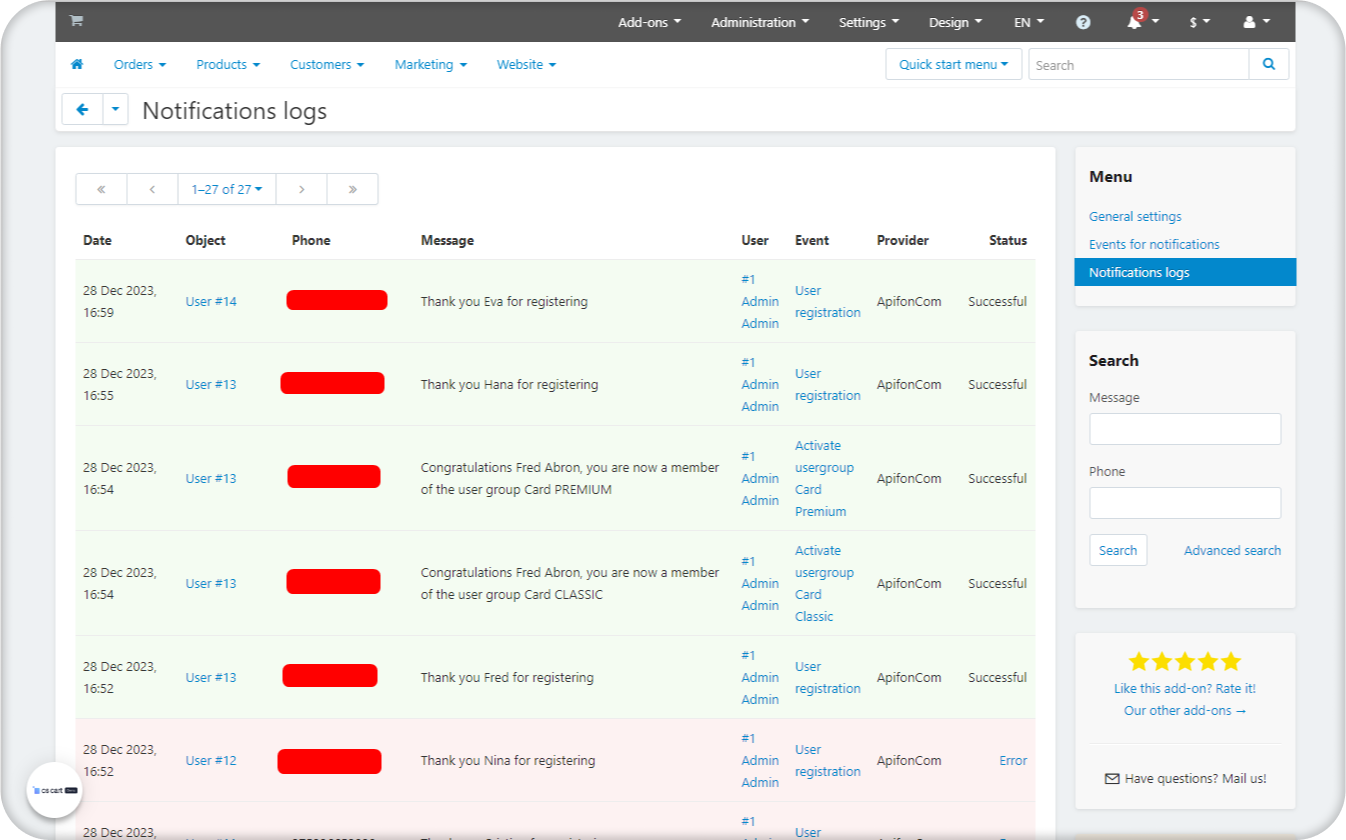Open Activate usergroup Card Premium event link
Image resolution: width=1346 pixels, height=840 pixels.
824,478
